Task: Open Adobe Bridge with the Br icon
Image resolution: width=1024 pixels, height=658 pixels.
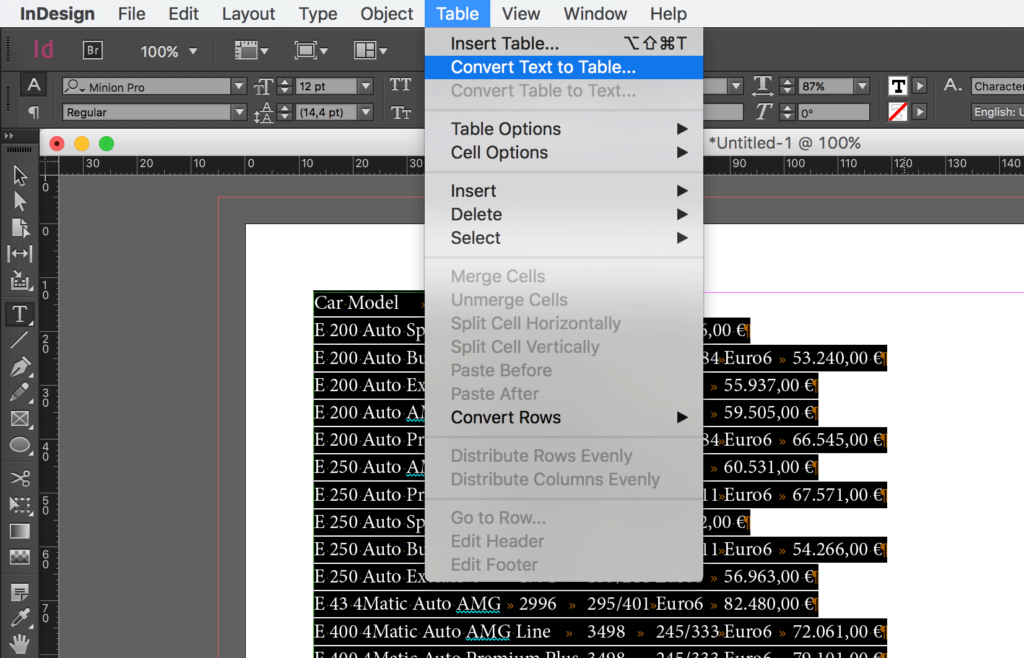Action: coord(93,50)
